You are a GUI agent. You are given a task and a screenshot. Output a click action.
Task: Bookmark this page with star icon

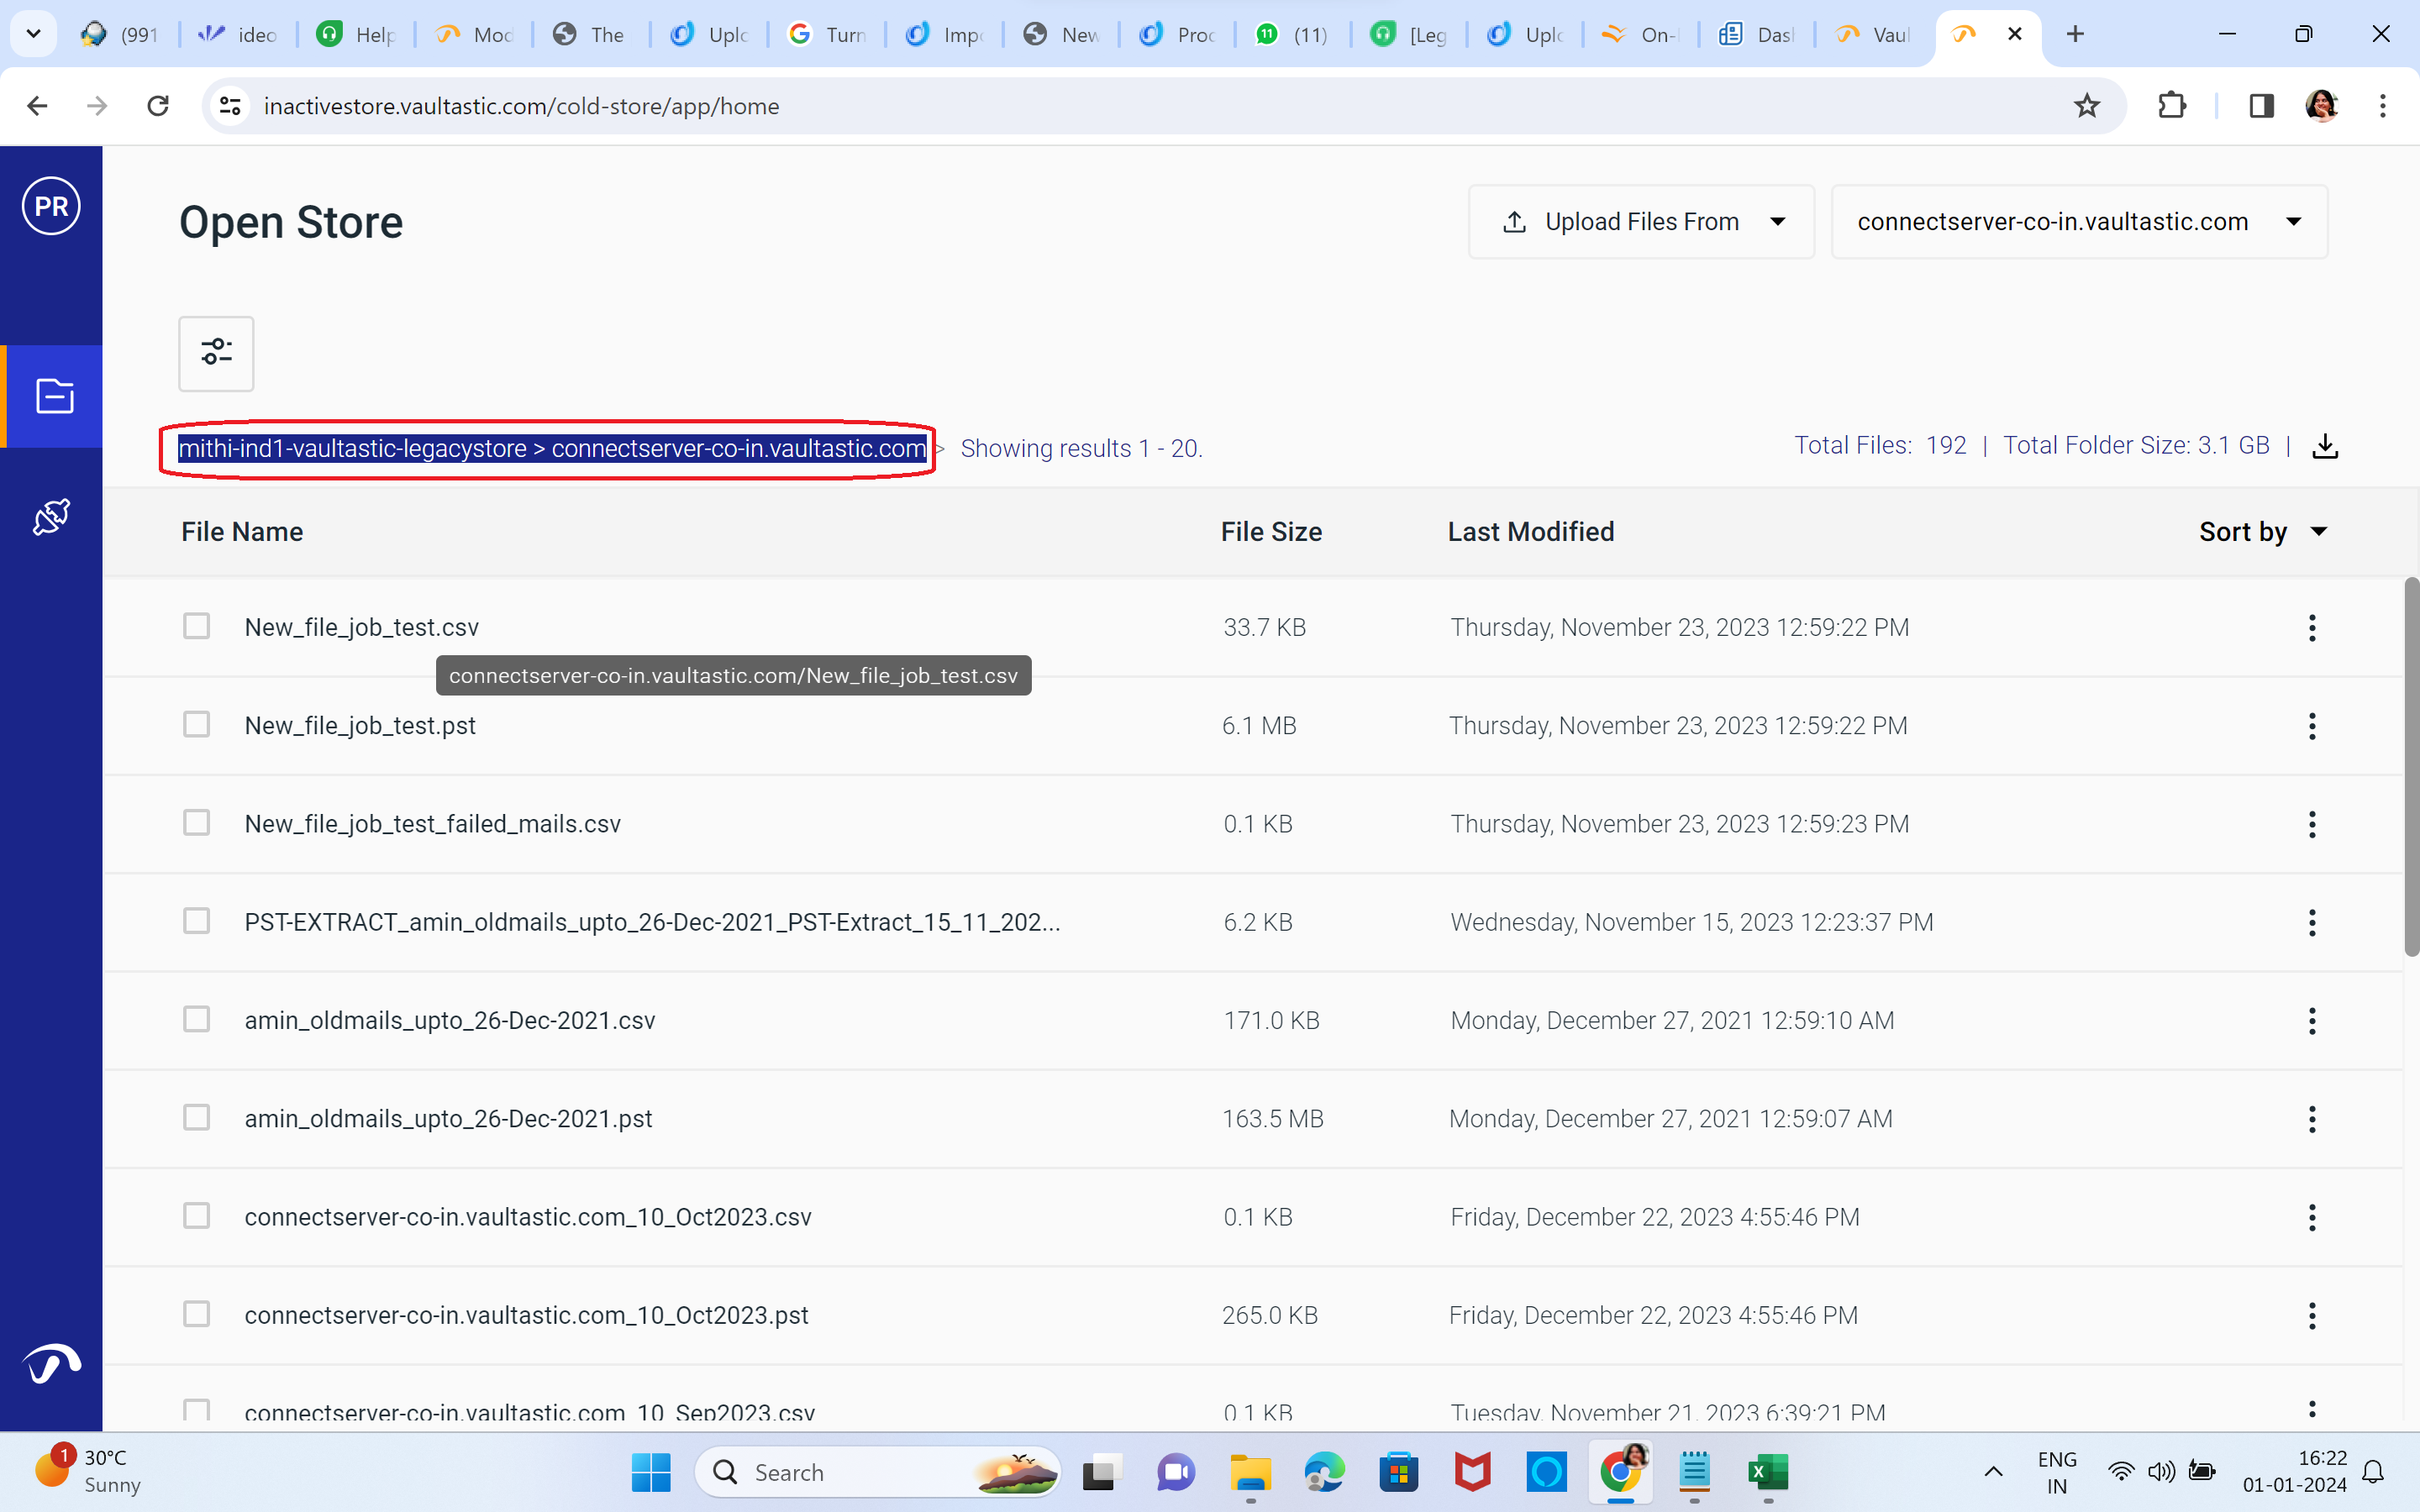tap(2086, 106)
